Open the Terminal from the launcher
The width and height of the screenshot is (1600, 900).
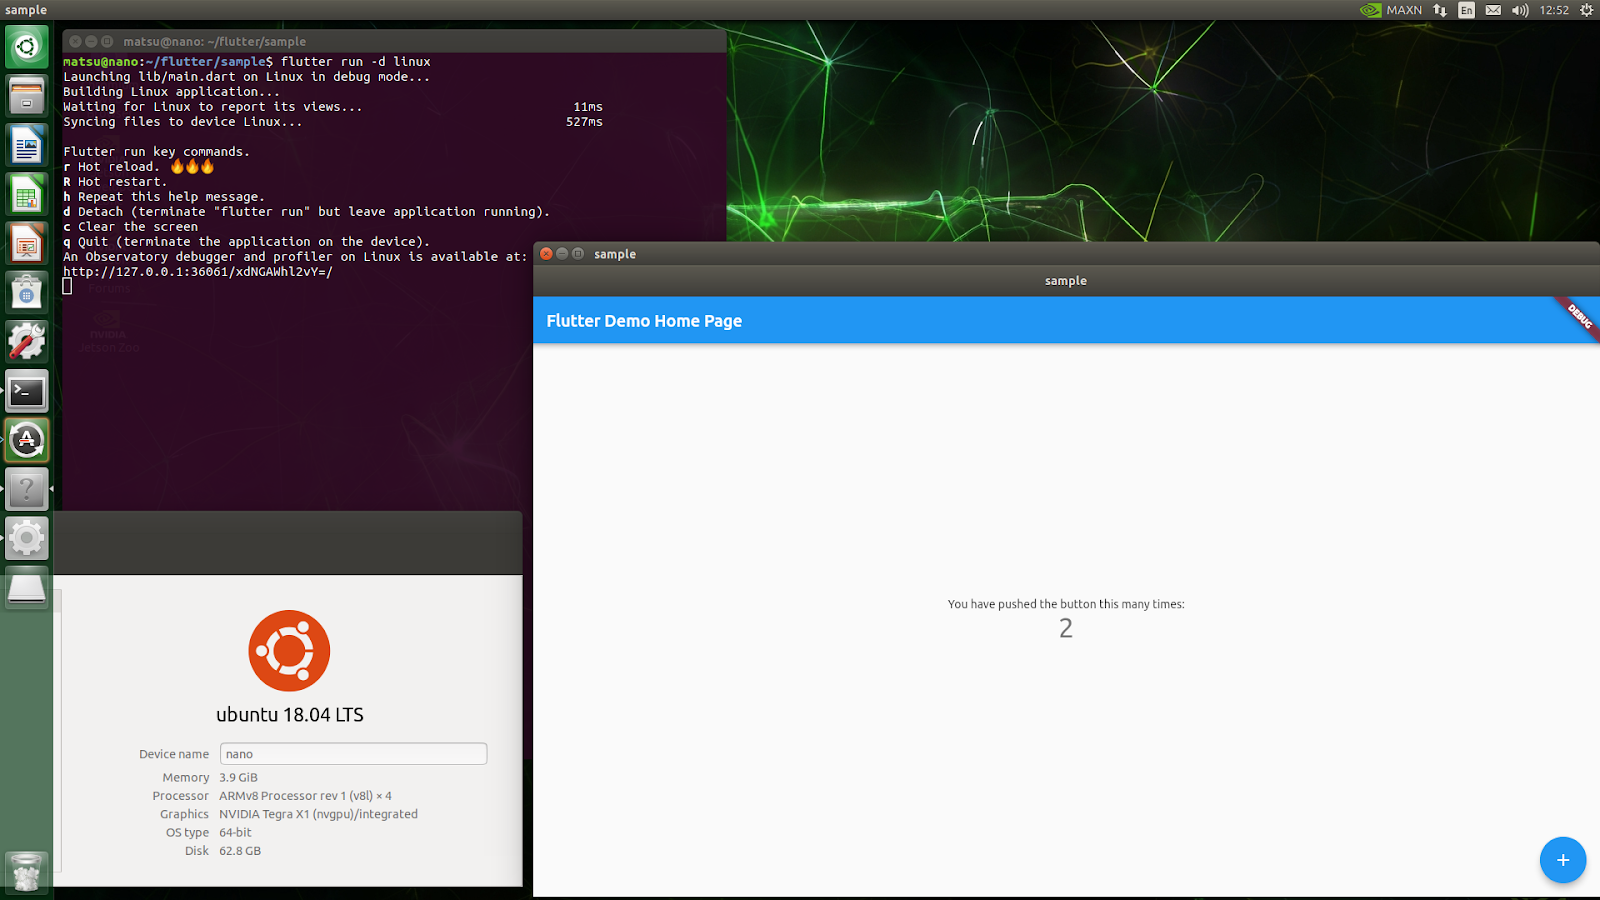click(x=27, y=391)
